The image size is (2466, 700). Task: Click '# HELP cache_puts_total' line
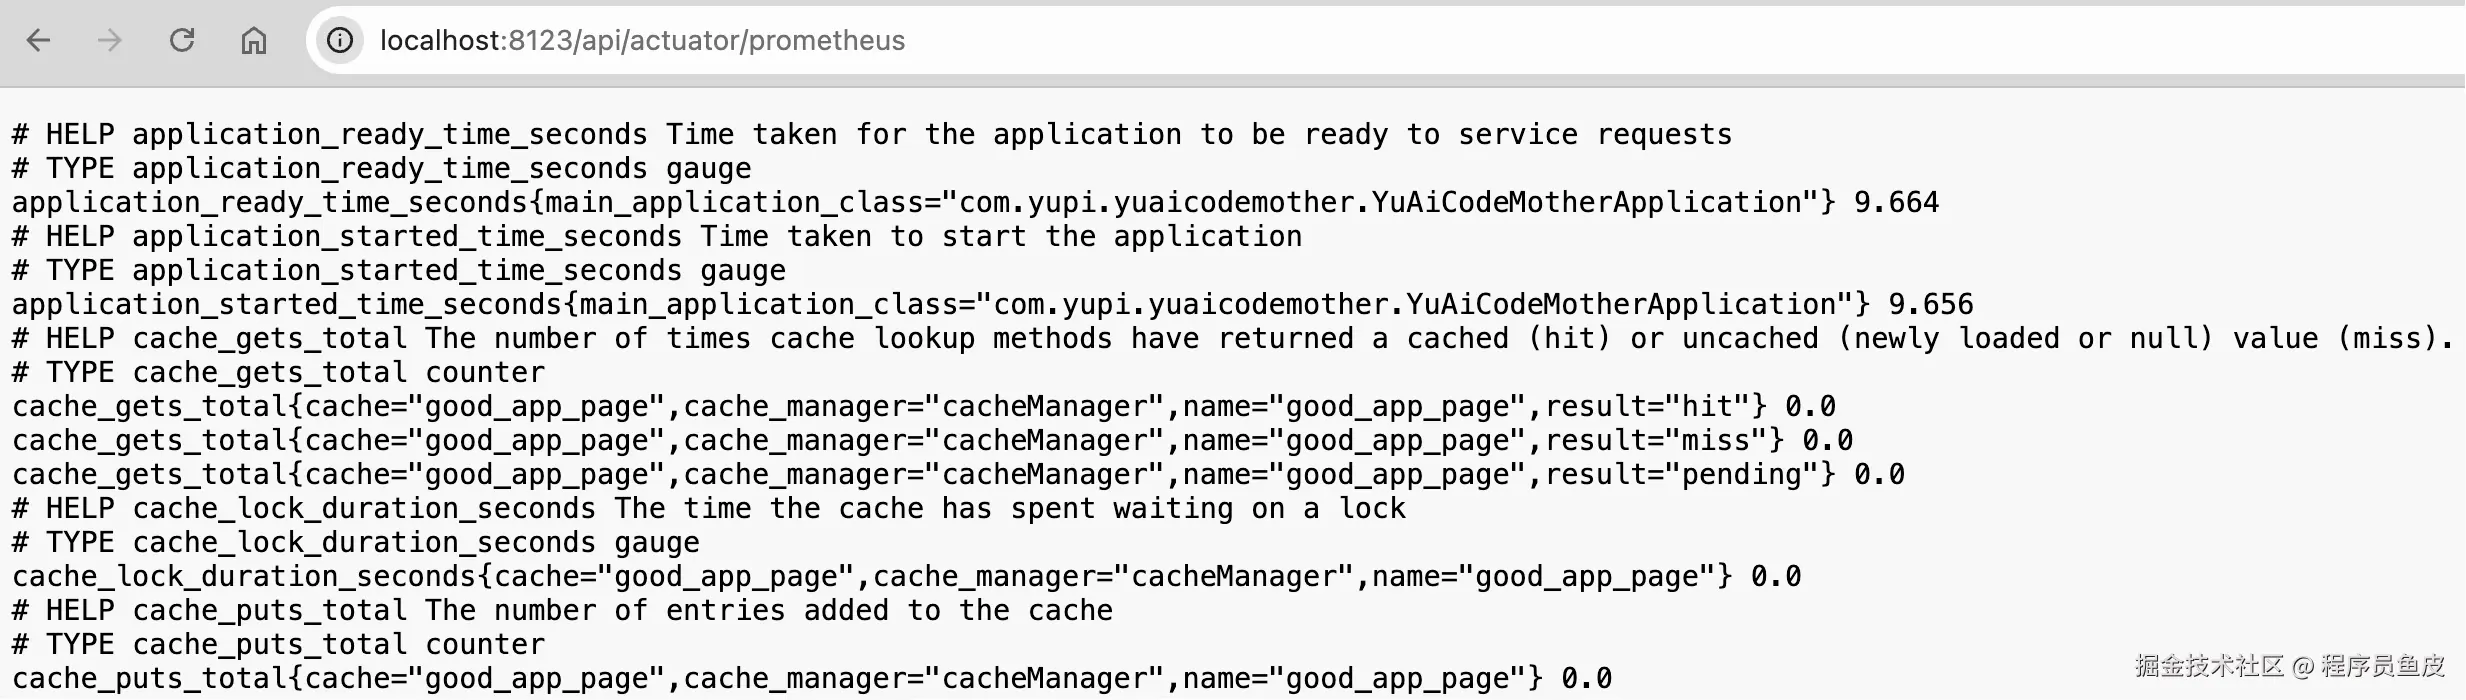click(563, 610)
